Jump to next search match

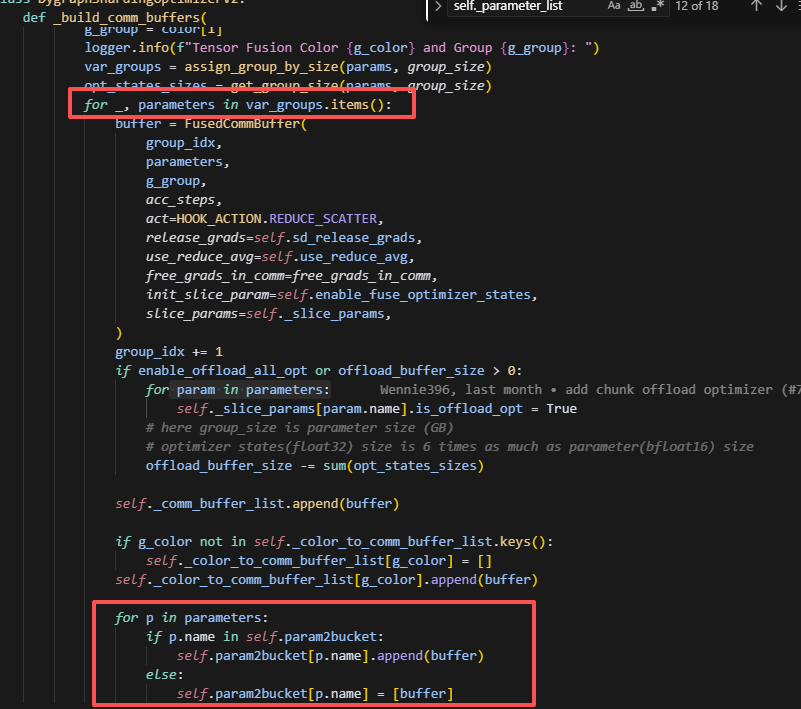point(781,6)
